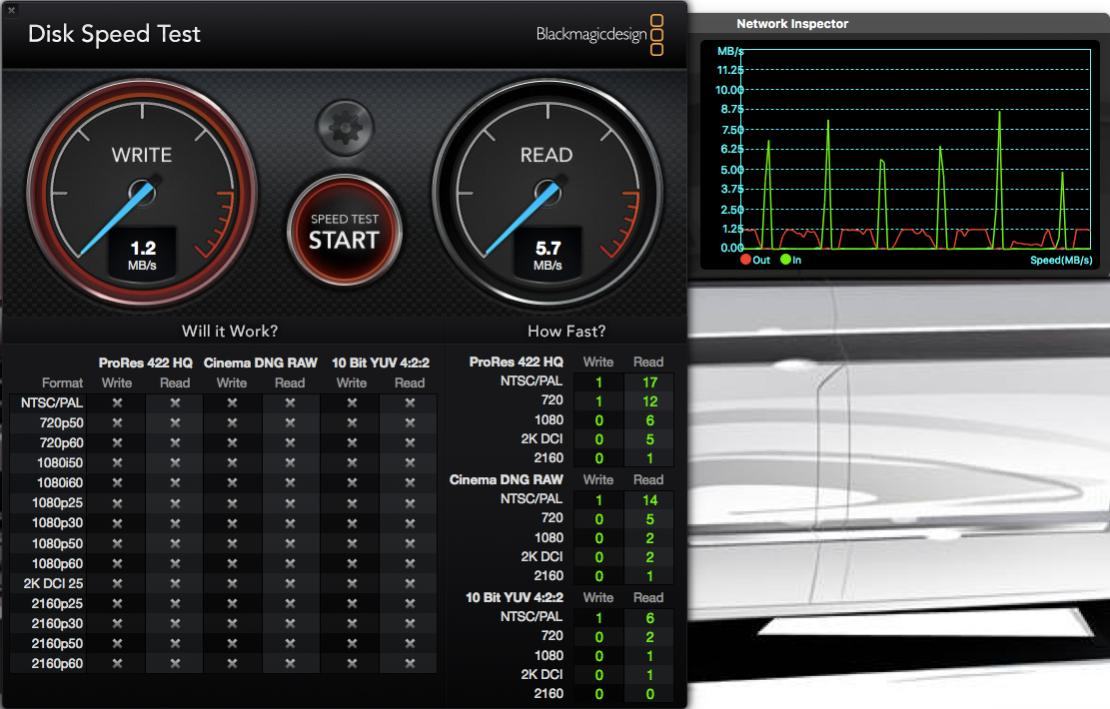1110x709 pixels.
Task: Click NTSC/PAL 10 Bit YUV Read cross
Action: pyautogui.click(x=410, y=403)
